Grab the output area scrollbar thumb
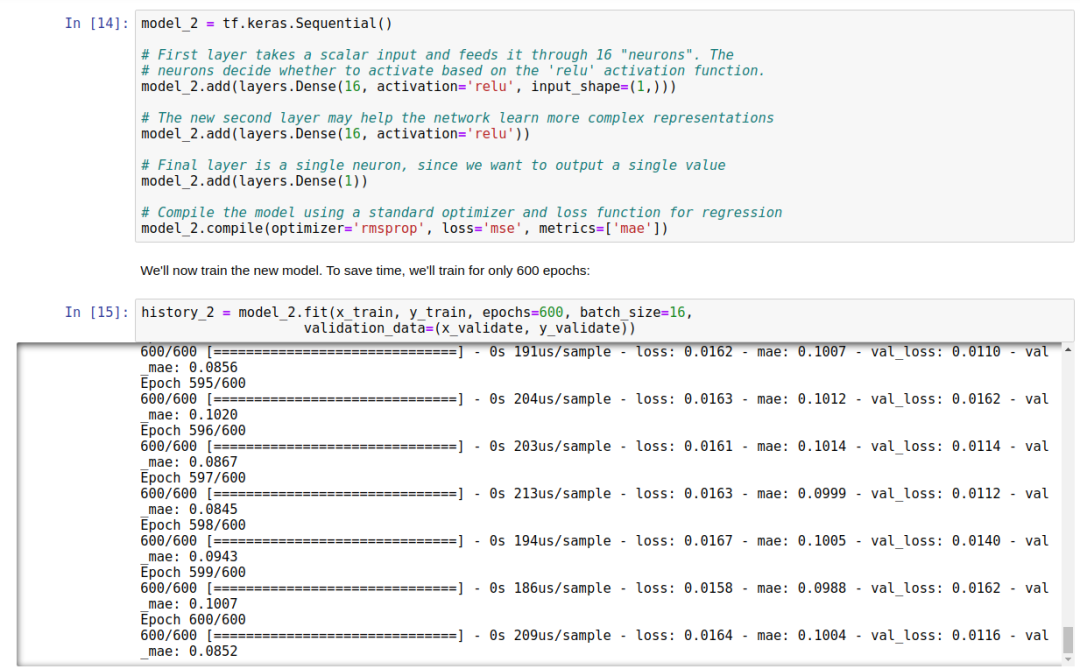 (x=1067, y=638)
